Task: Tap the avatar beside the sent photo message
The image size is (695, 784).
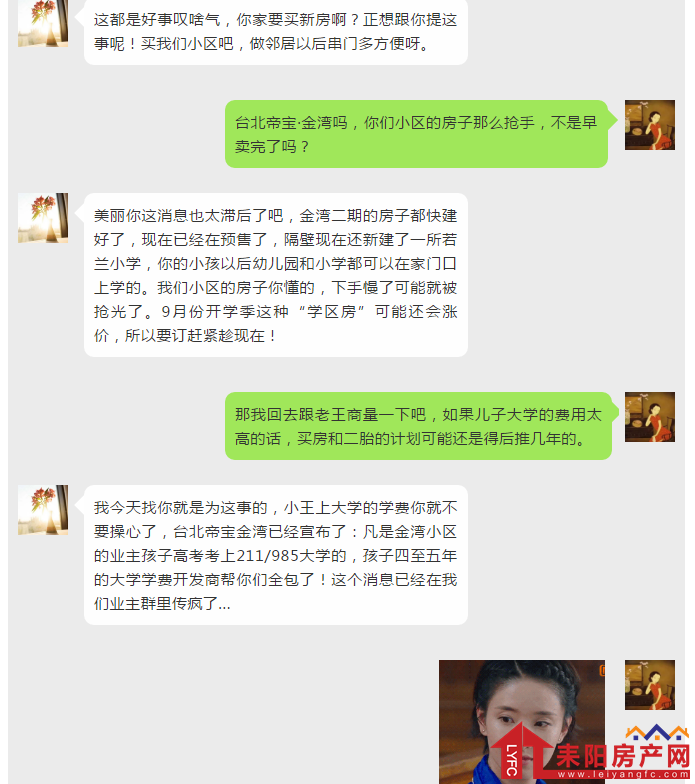Action: click(x=650, y=685)
